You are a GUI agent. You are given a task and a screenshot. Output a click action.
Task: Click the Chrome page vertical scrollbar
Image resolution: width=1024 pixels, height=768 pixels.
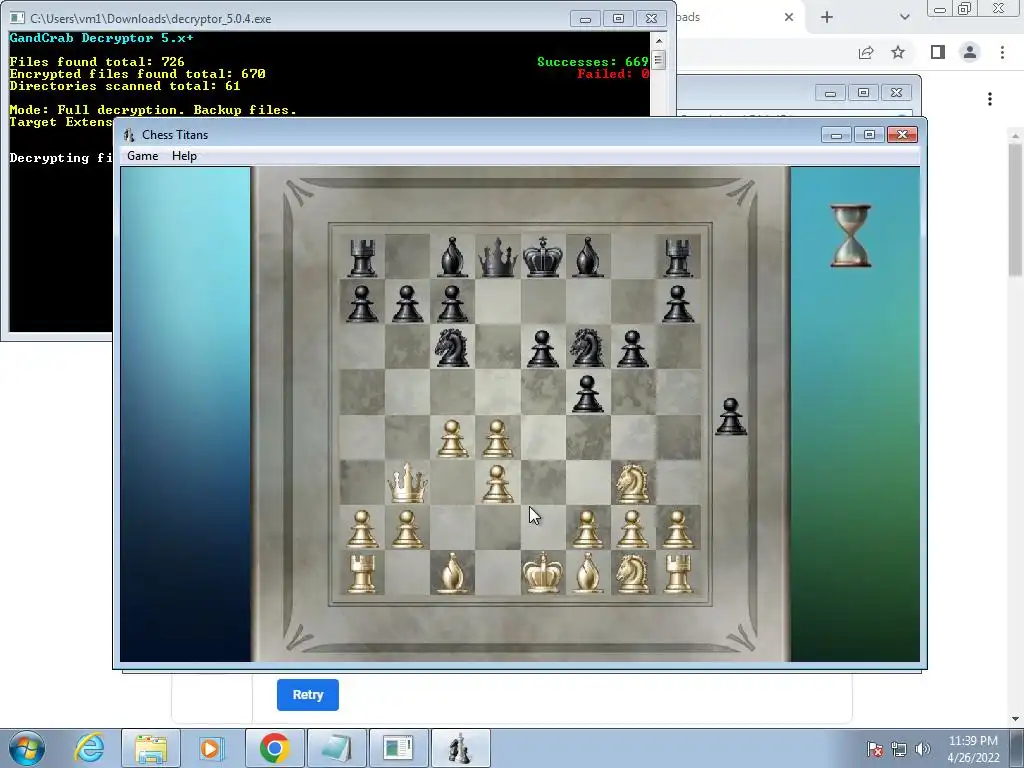point(1015,209)
